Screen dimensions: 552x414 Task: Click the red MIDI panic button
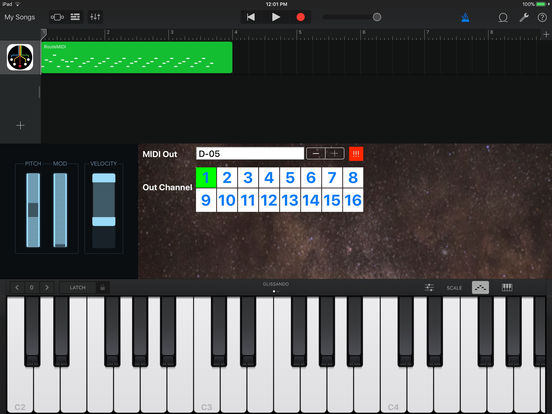356,154
